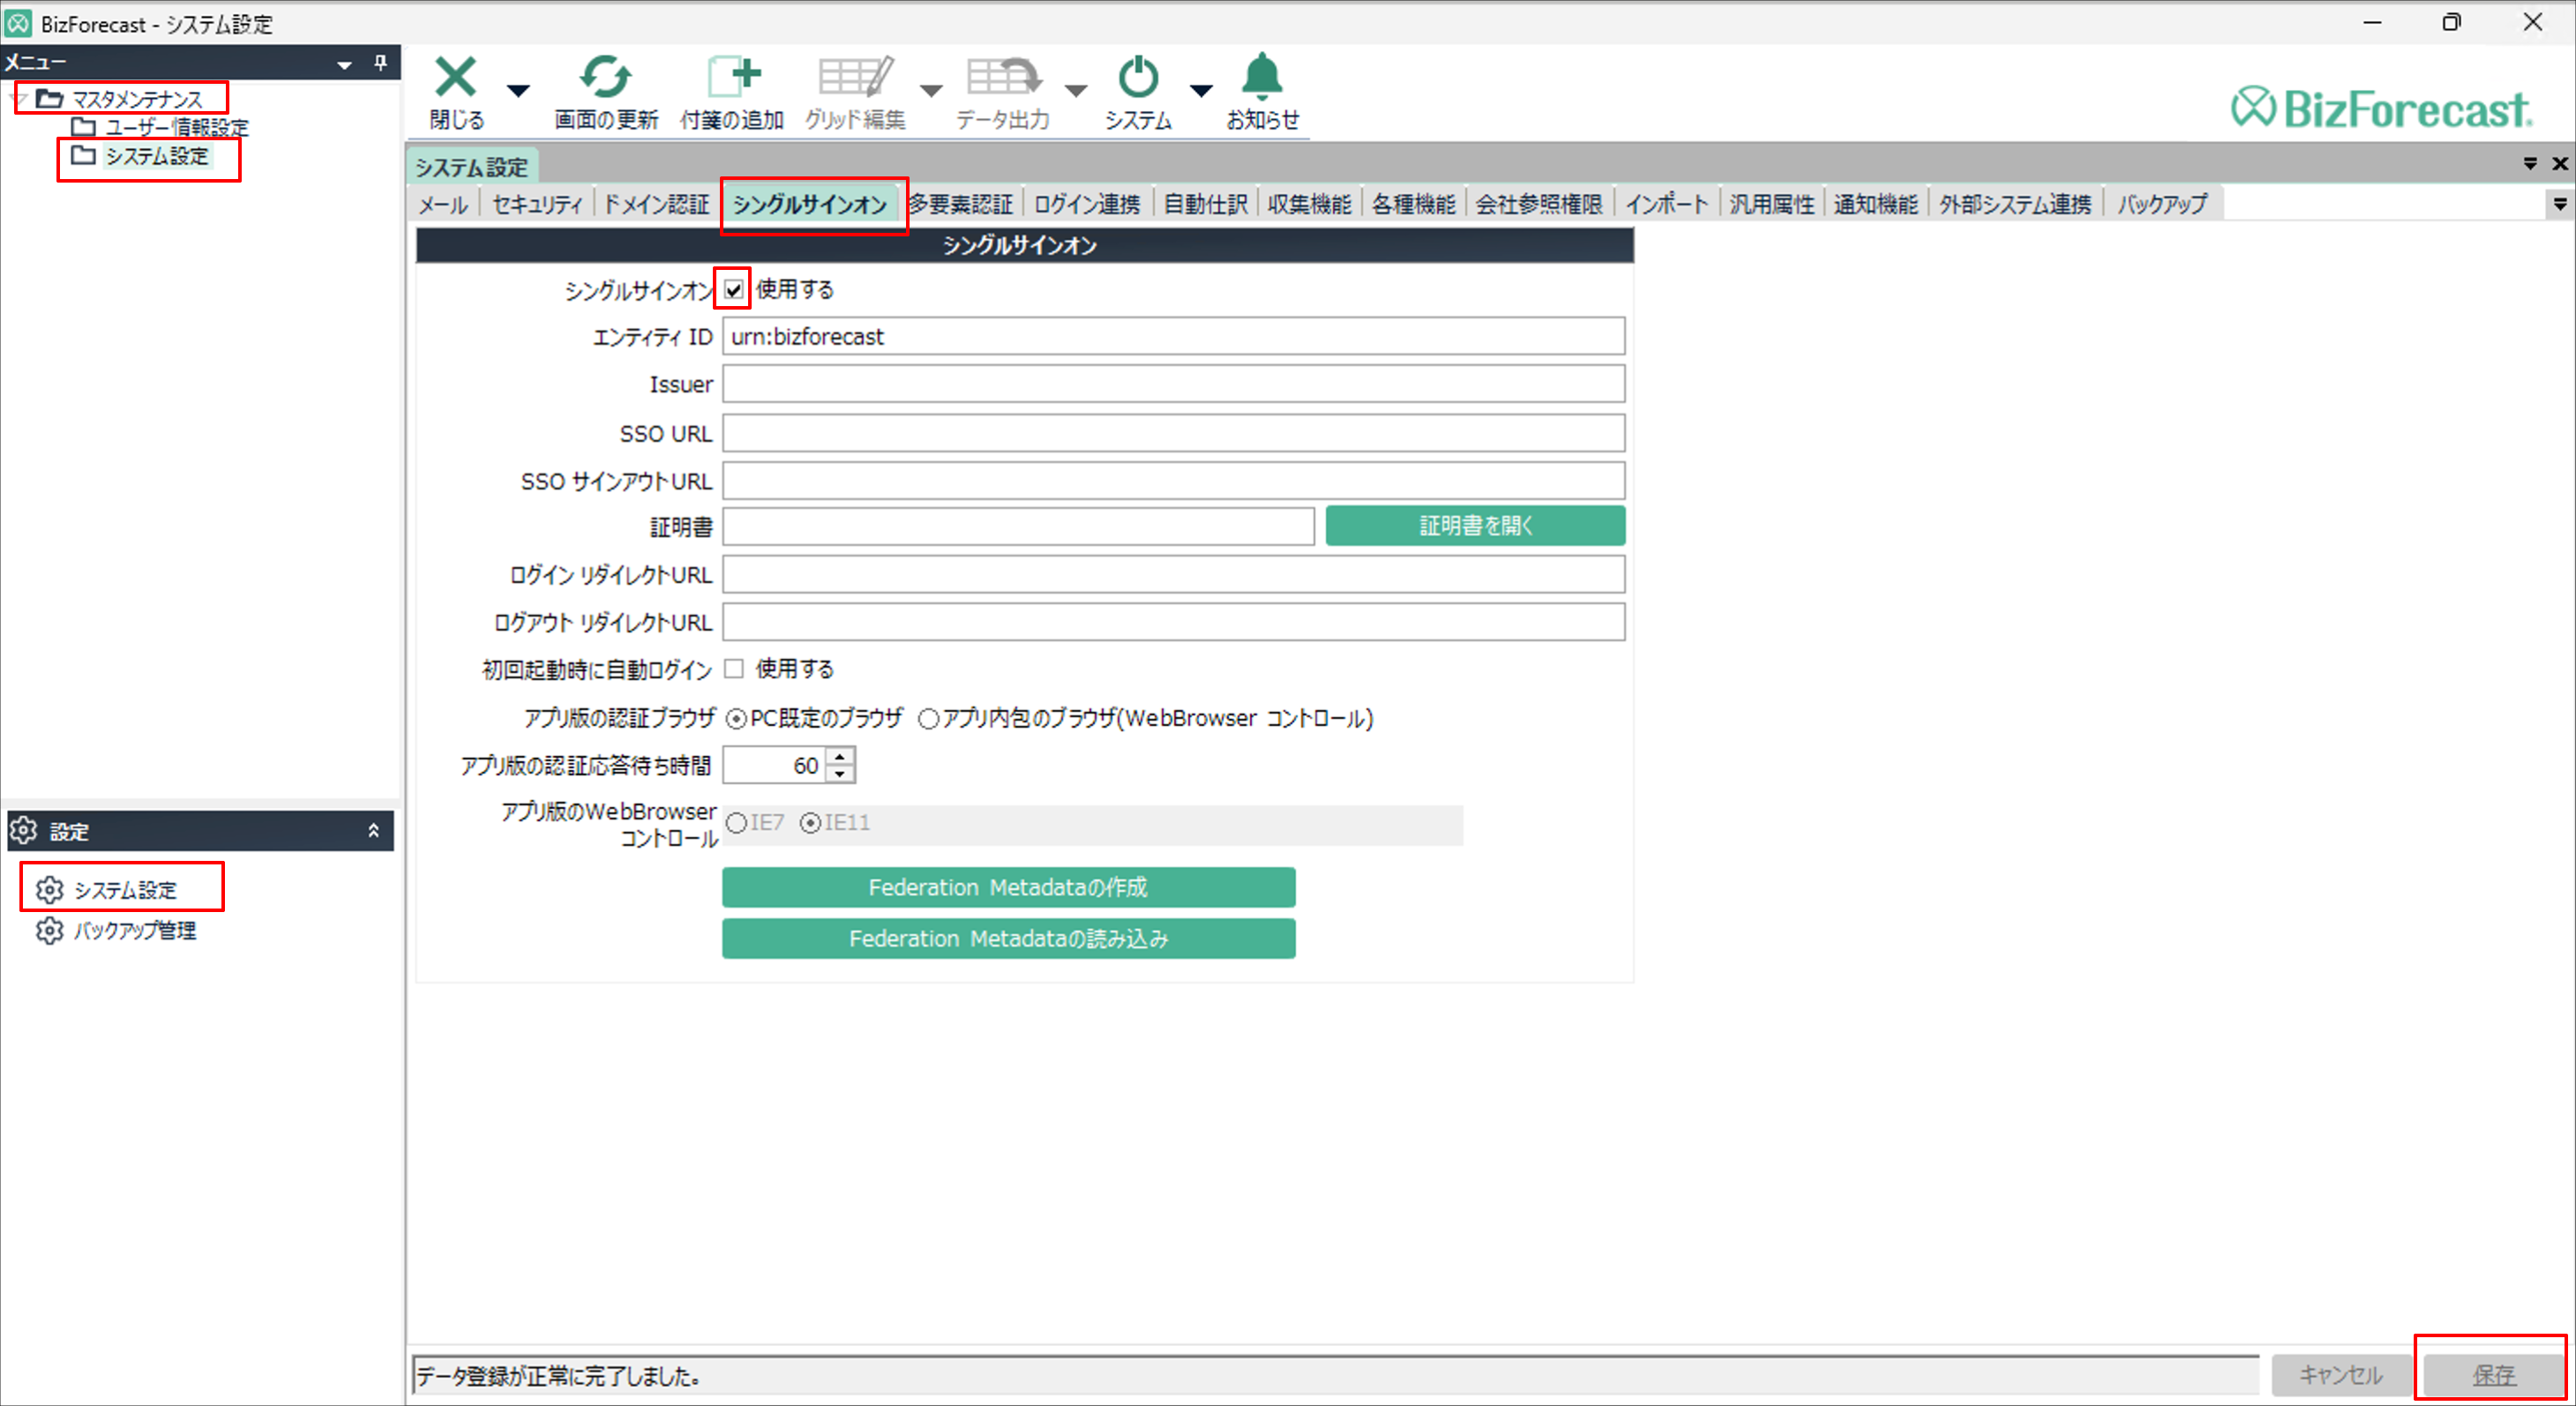Click the マスタメンテナンス folder icon
This screenshot has width=2576, height=1406.
pyautogui.click(x=49, y=98)
